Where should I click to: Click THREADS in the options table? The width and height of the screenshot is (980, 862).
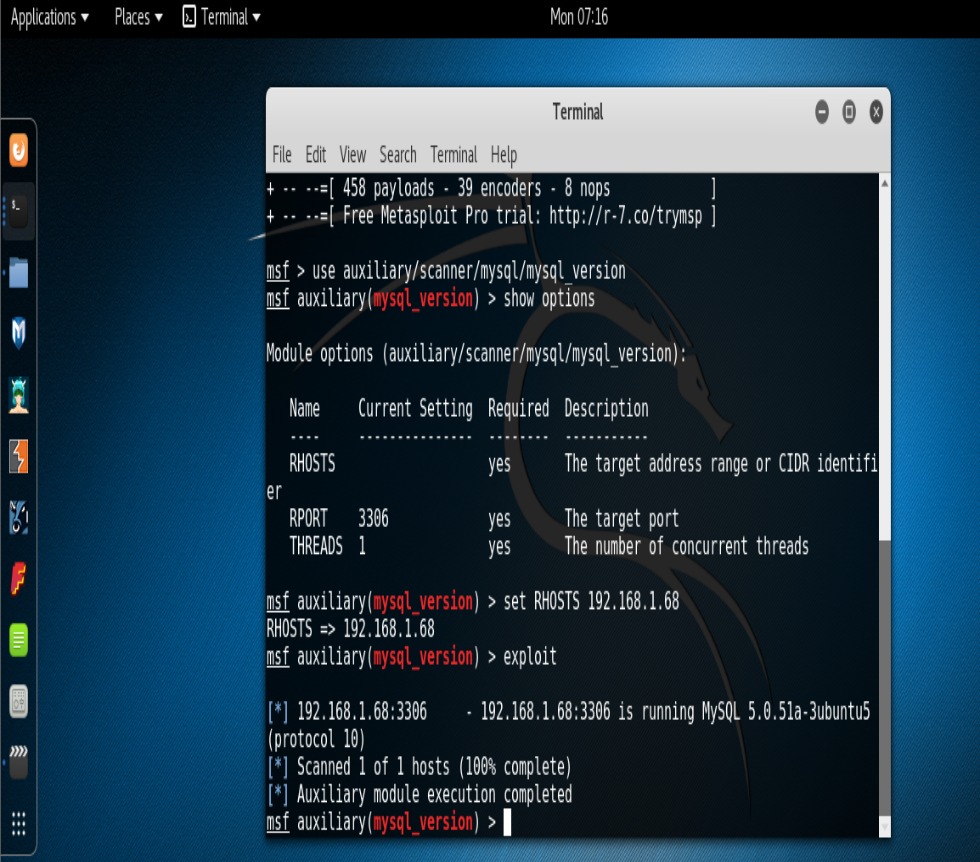(316, 546)
